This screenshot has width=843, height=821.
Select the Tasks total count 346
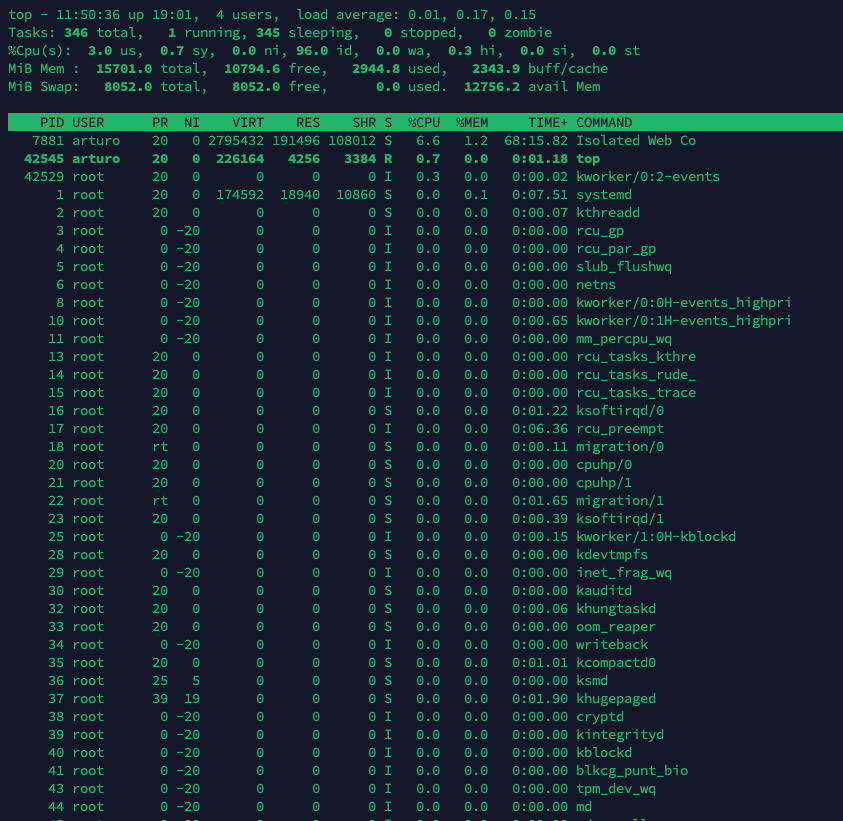point(76,33)
